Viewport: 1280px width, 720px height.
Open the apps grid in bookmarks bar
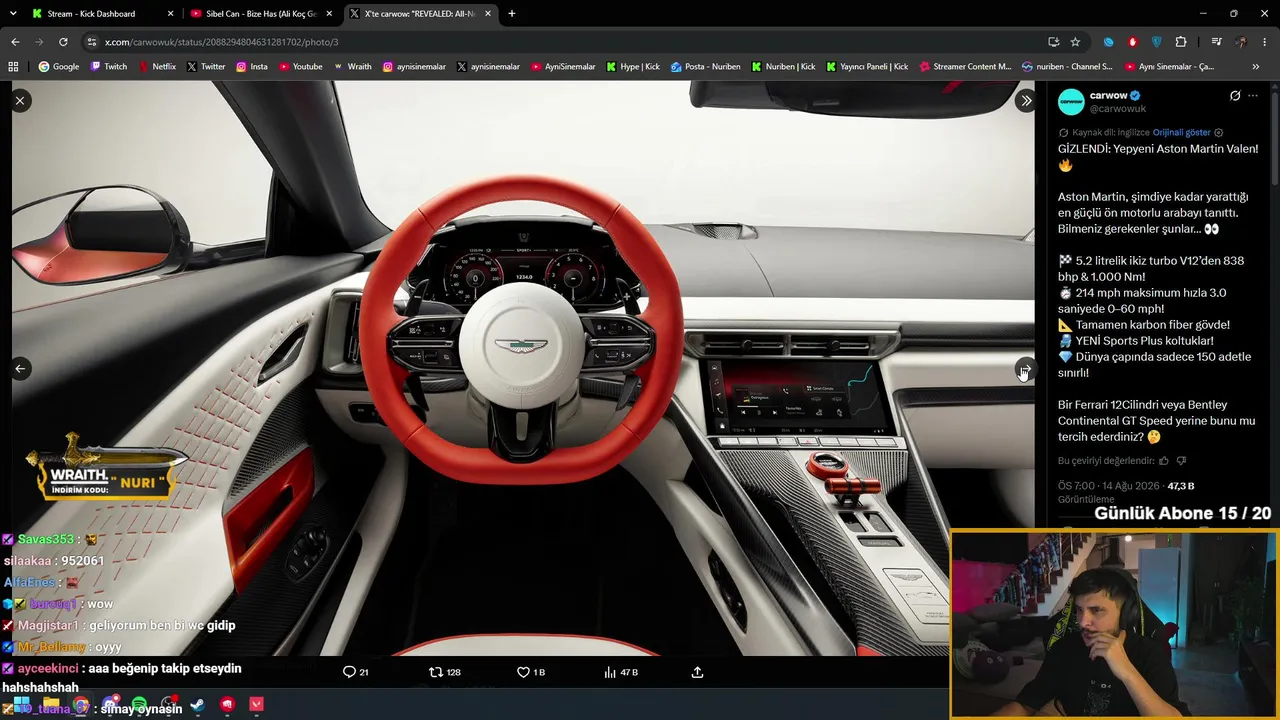pos(13,67)
